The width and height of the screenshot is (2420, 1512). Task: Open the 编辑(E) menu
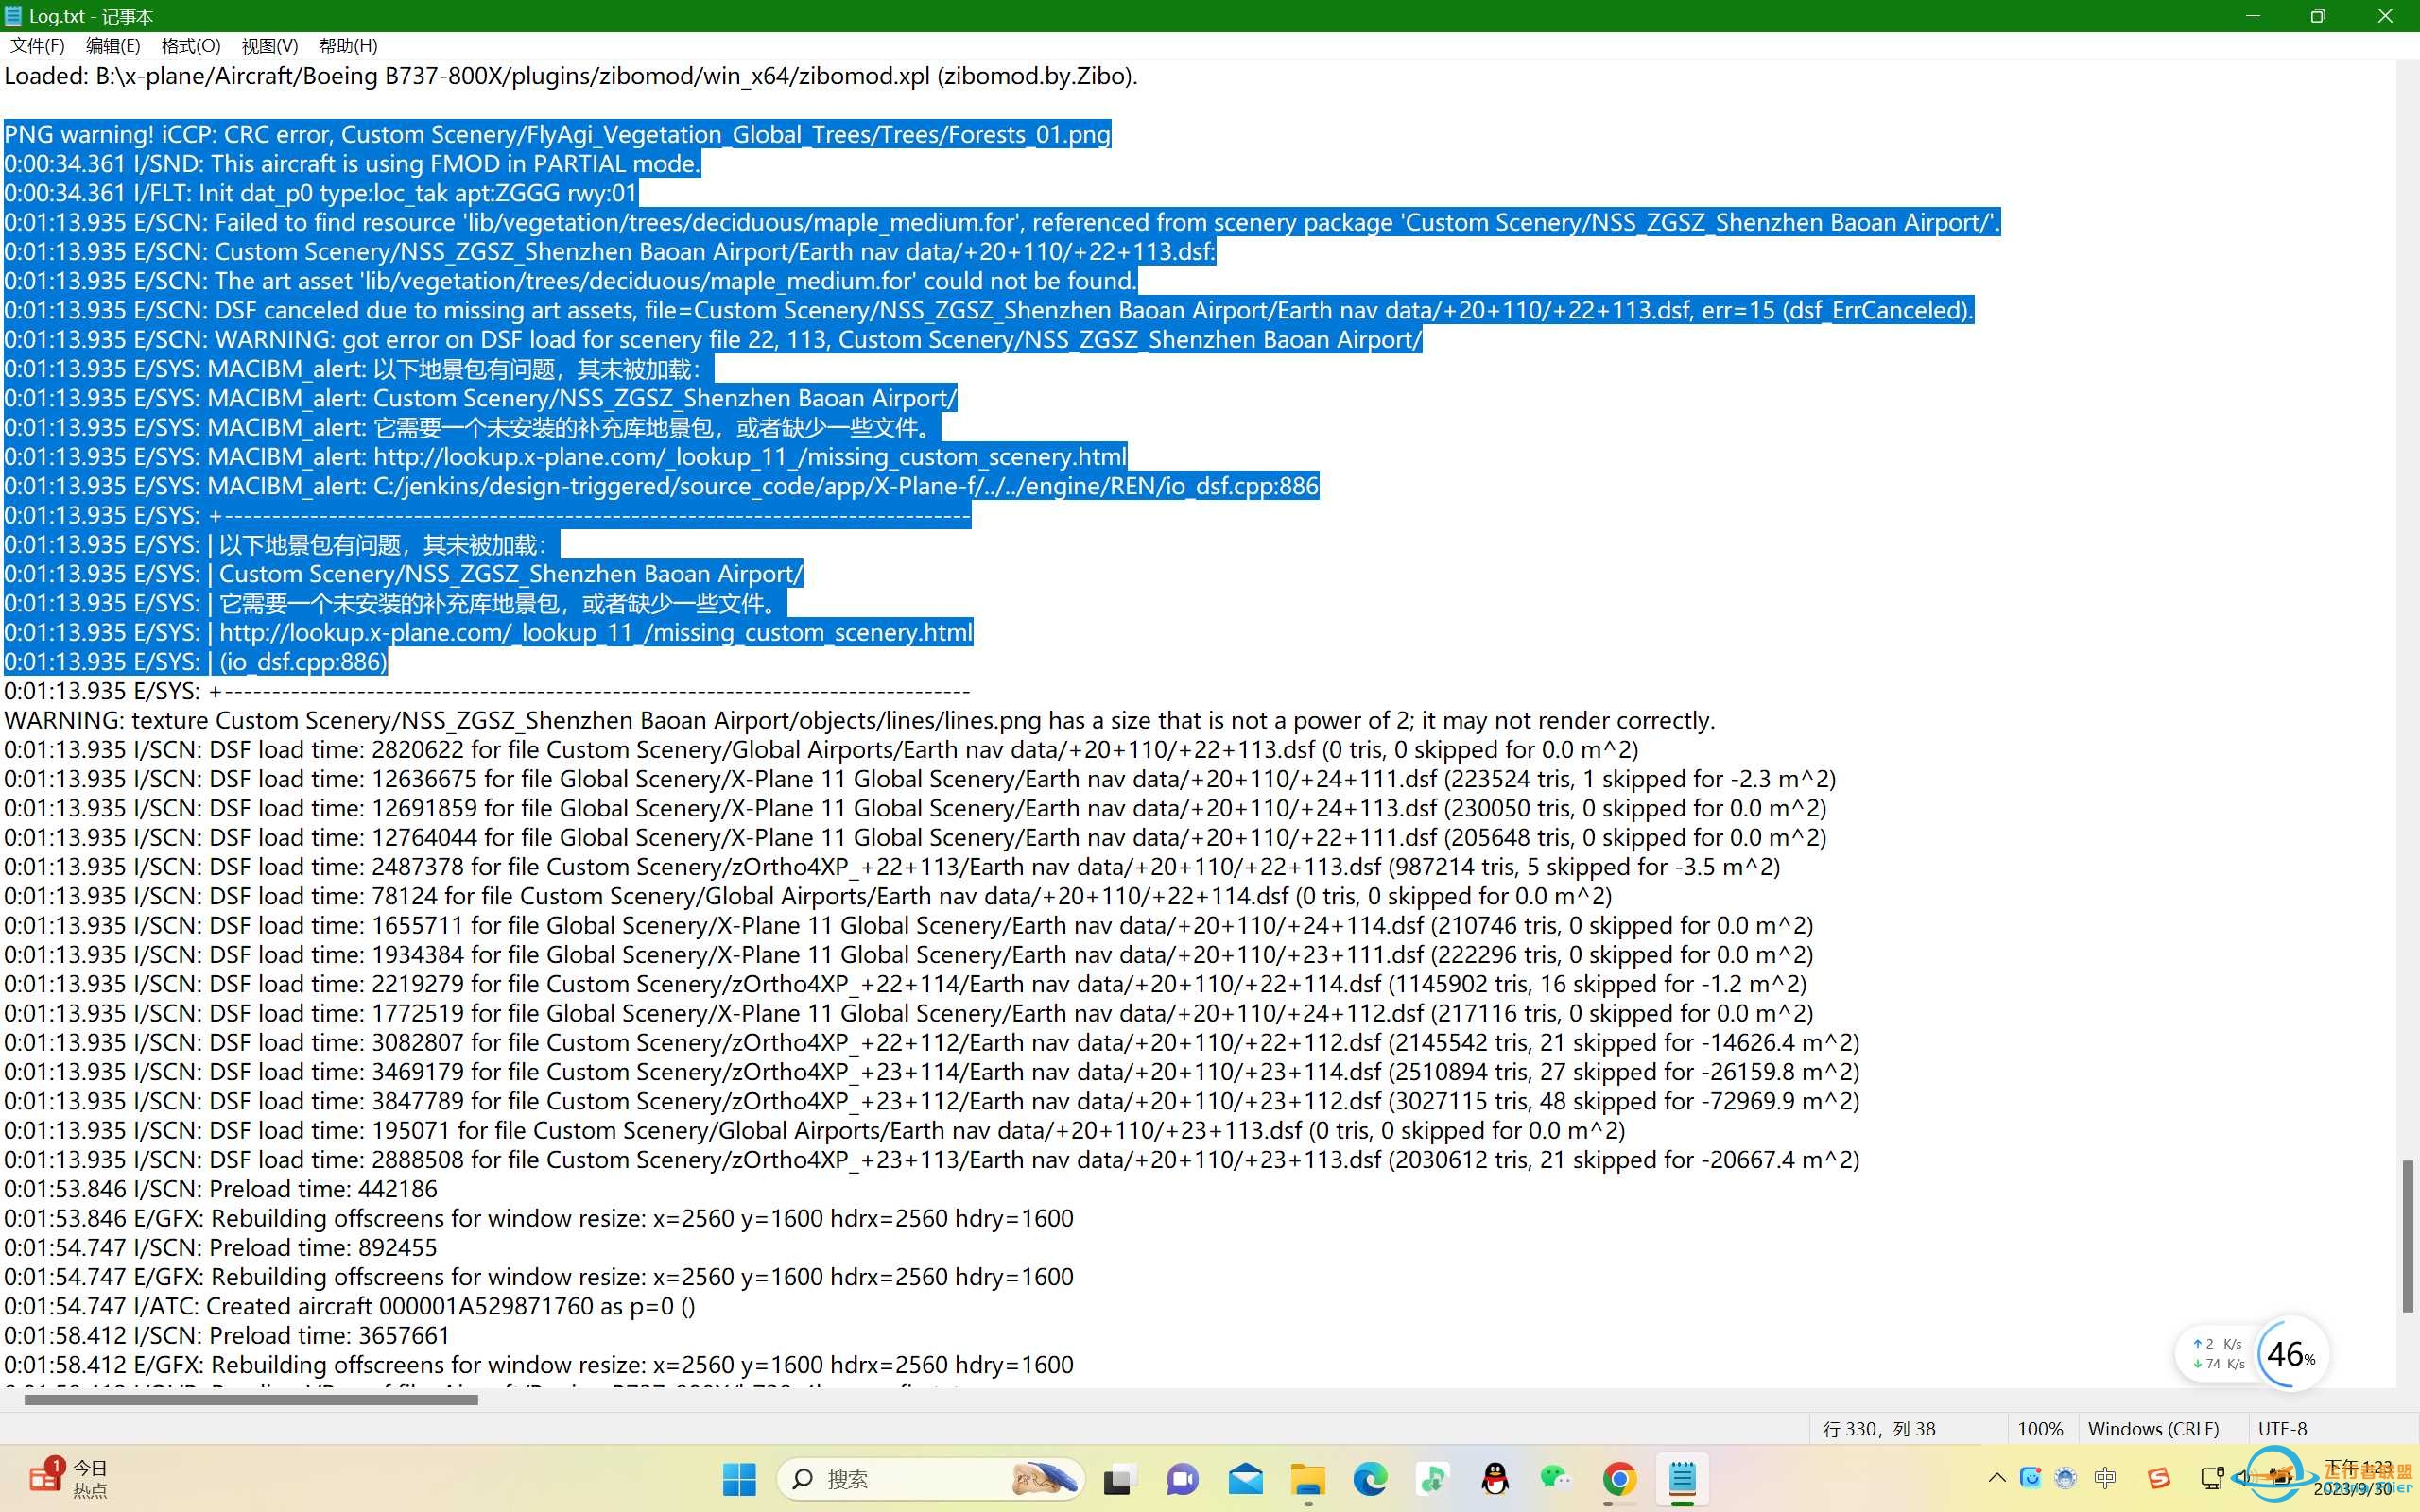pyautogui.click(x=113, y=46)
